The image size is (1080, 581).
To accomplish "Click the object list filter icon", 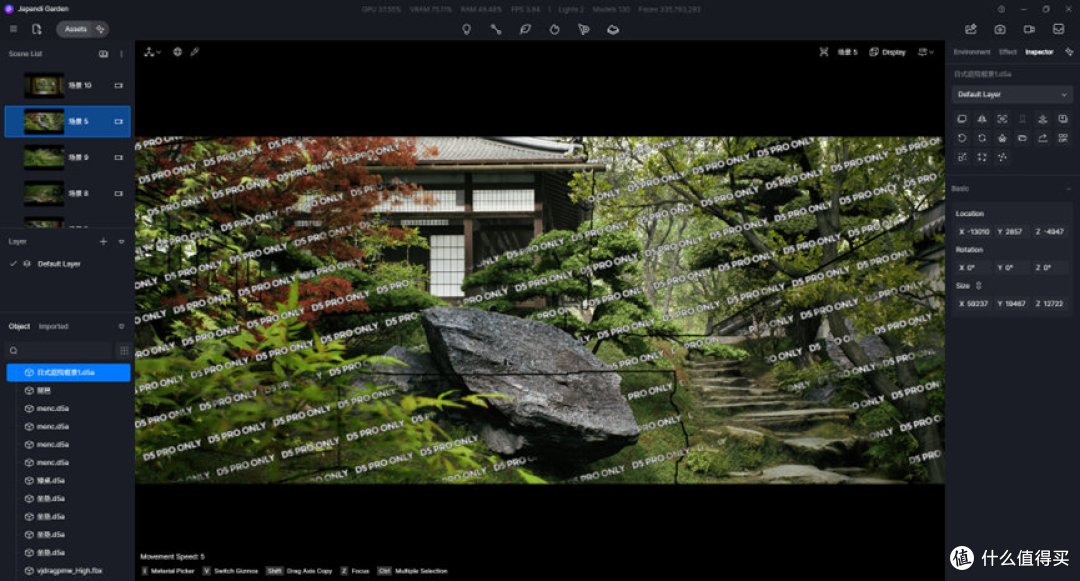I will click(121, 326).
